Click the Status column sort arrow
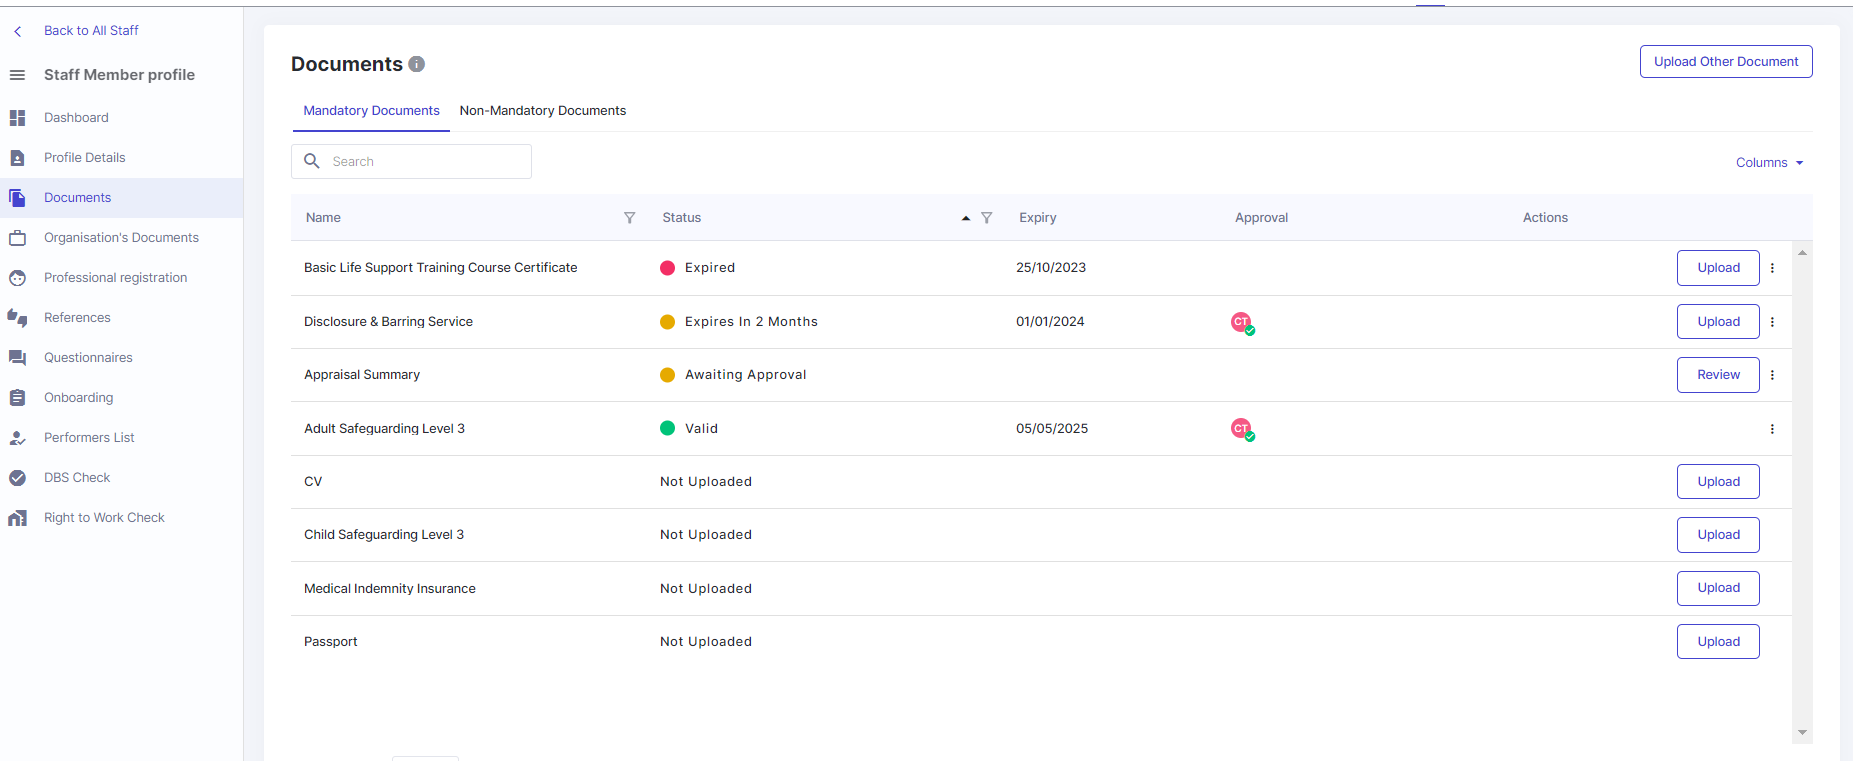 pyautogui.click(x=965, y=218)
